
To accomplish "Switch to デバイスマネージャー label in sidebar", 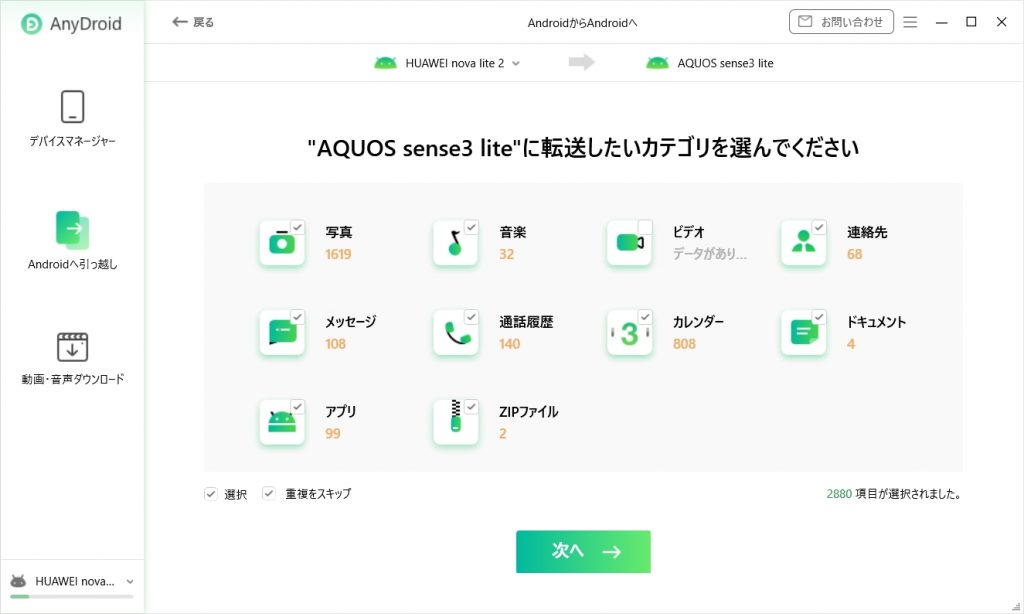I will (72, 141).
